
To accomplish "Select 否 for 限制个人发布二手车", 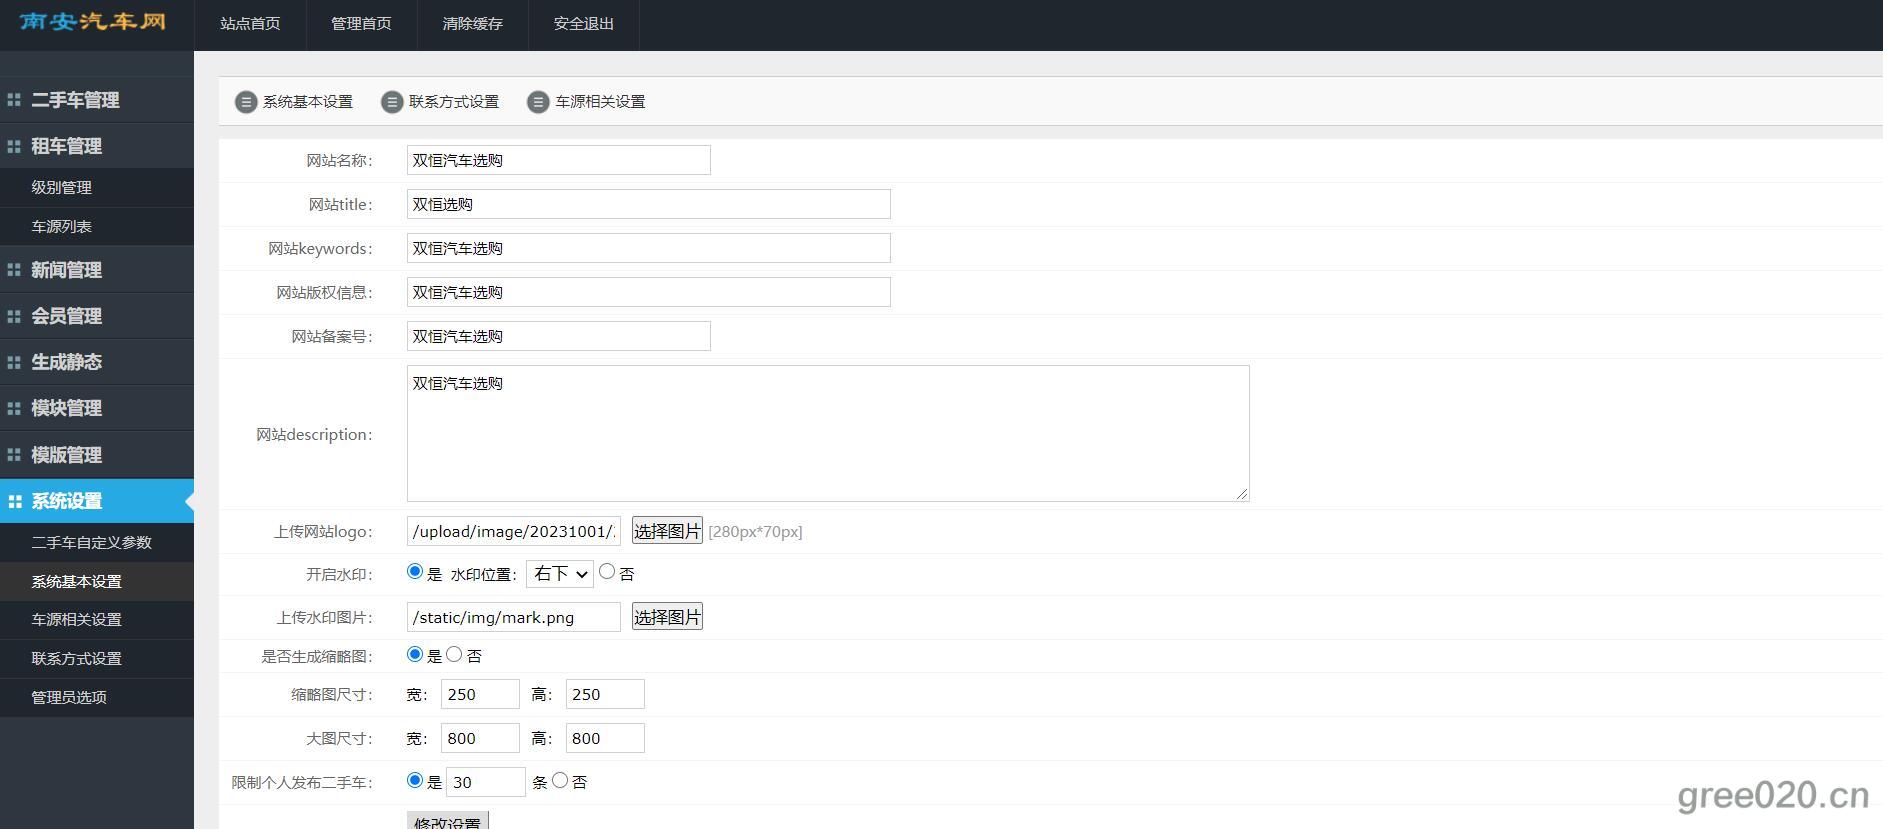I will tap(560, 780).
